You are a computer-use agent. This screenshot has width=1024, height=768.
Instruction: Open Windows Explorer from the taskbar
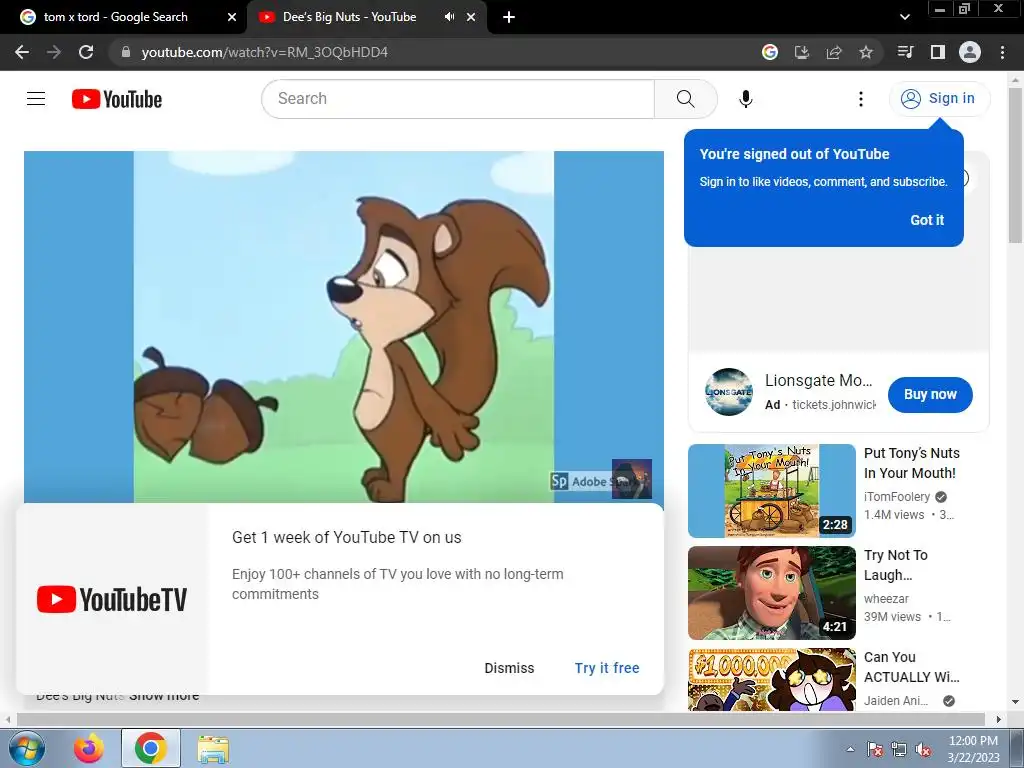coord(213,750)
